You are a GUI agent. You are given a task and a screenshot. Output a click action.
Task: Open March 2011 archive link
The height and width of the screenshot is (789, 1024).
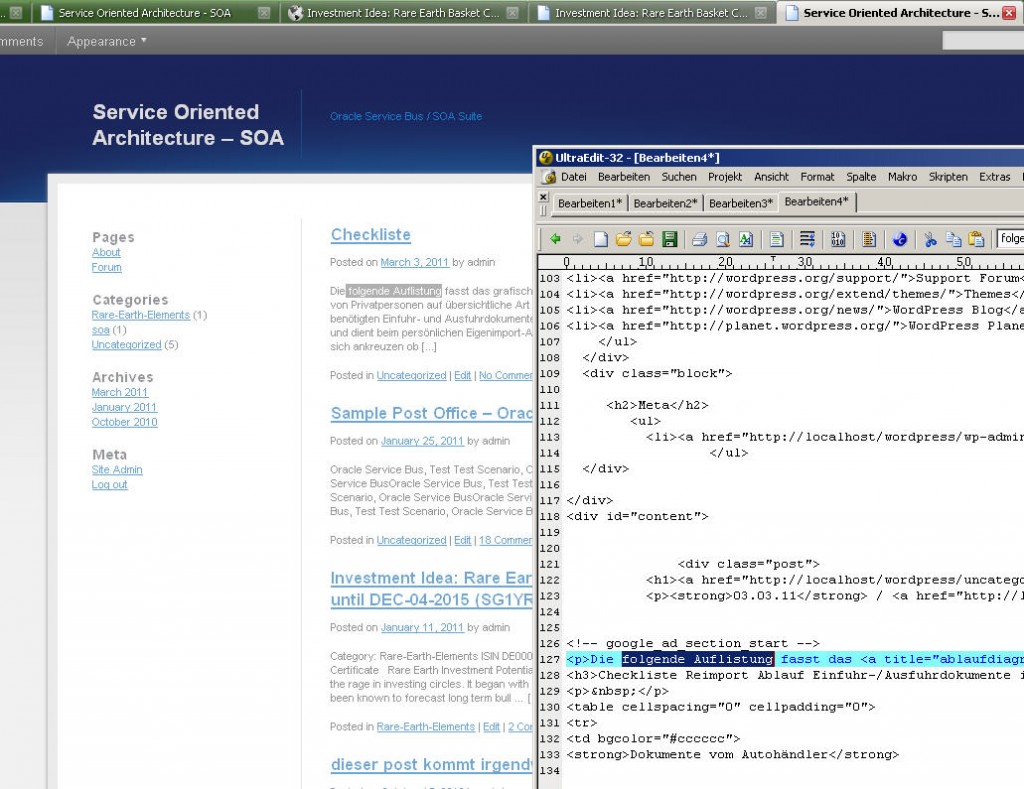[x=120, y=392]
